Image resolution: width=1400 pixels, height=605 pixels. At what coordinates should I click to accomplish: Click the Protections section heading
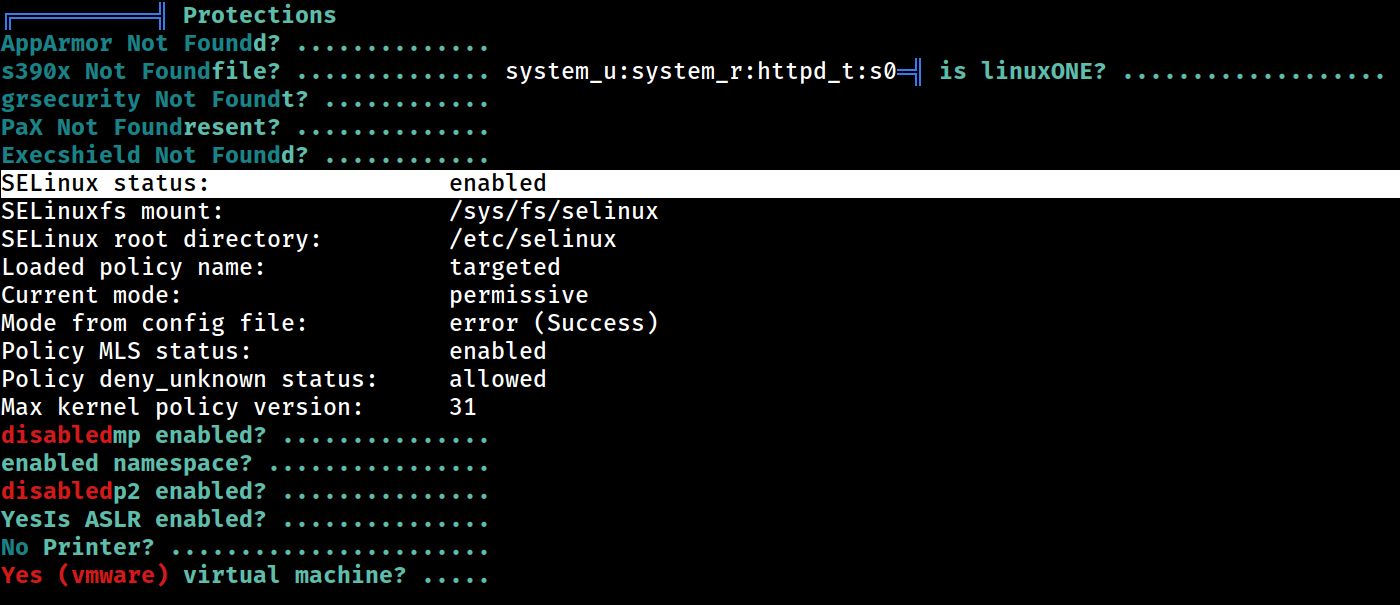tap(260, 15)
